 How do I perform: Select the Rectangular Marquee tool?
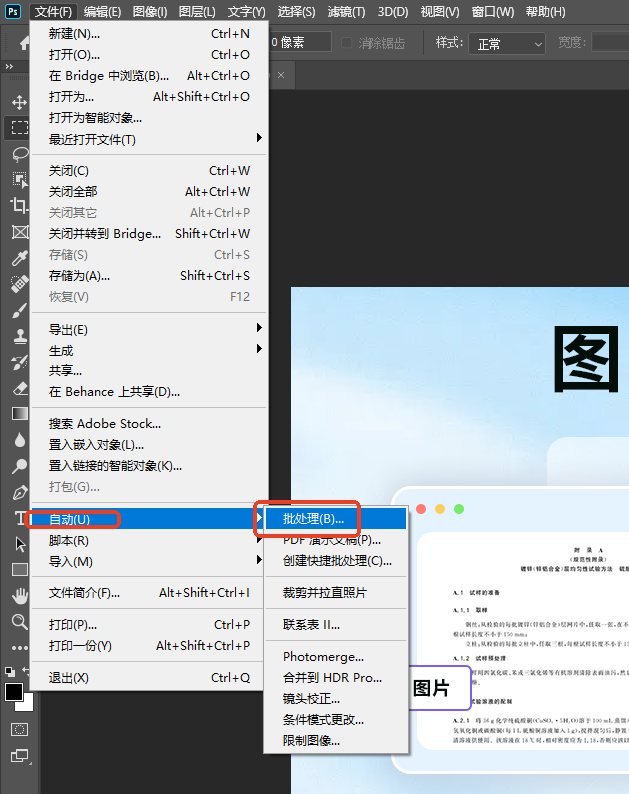(19, 127)
